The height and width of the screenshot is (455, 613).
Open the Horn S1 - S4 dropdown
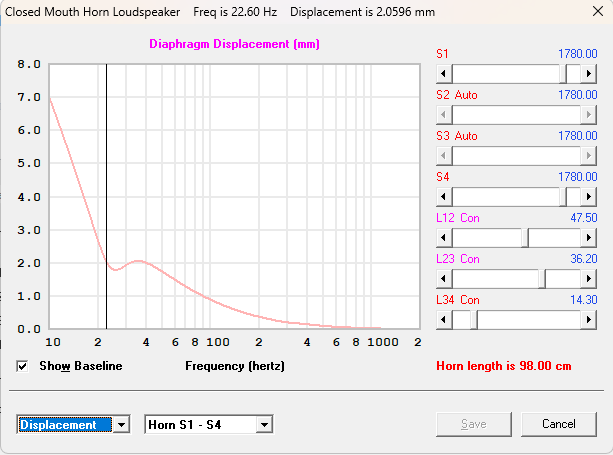pos(264,425)
